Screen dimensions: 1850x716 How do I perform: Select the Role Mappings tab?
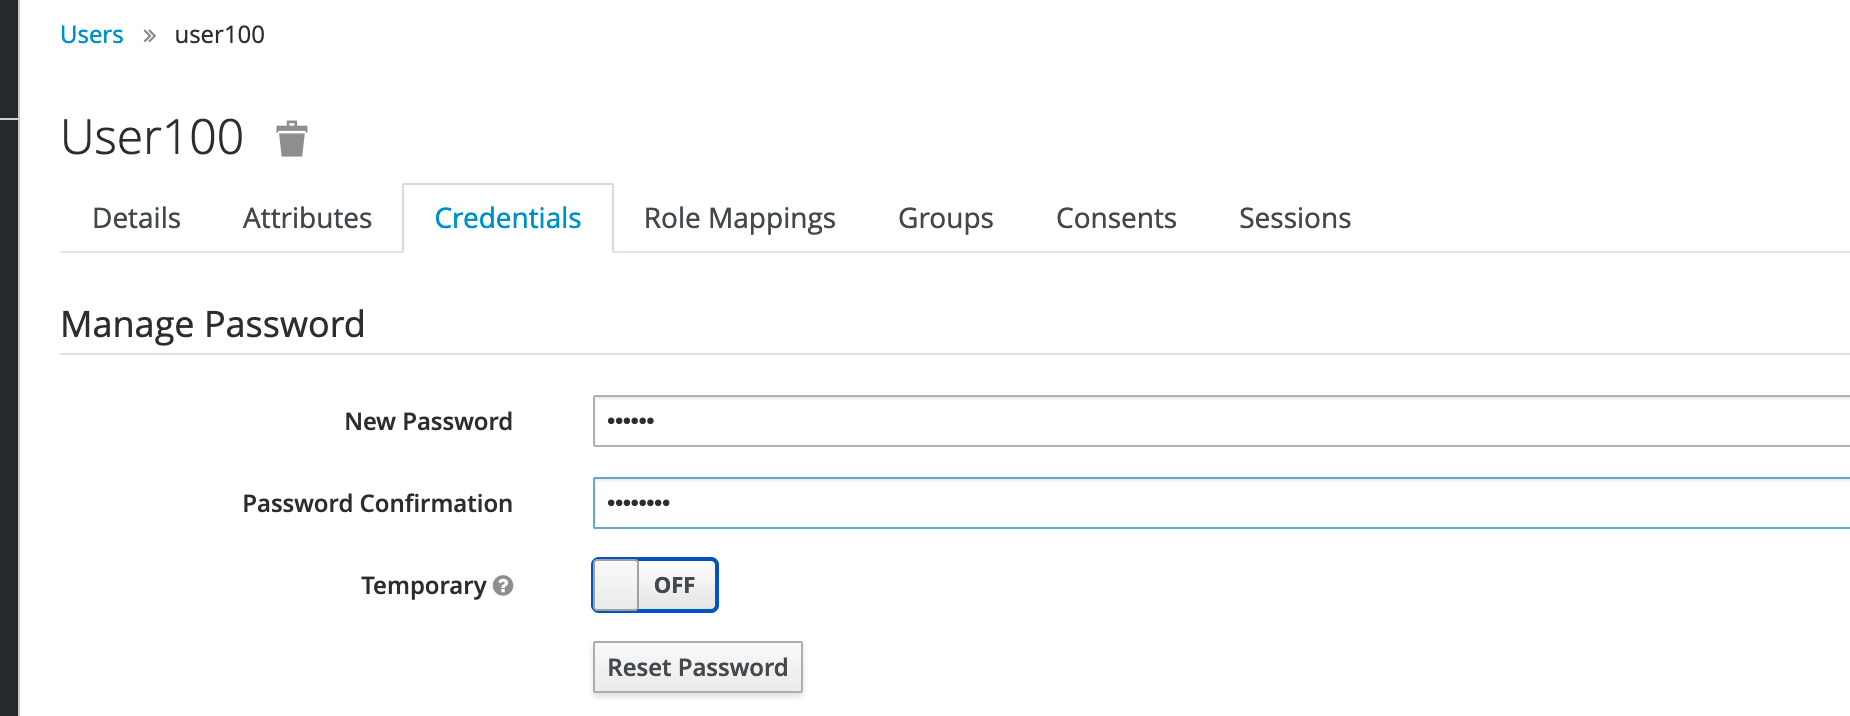739,217
